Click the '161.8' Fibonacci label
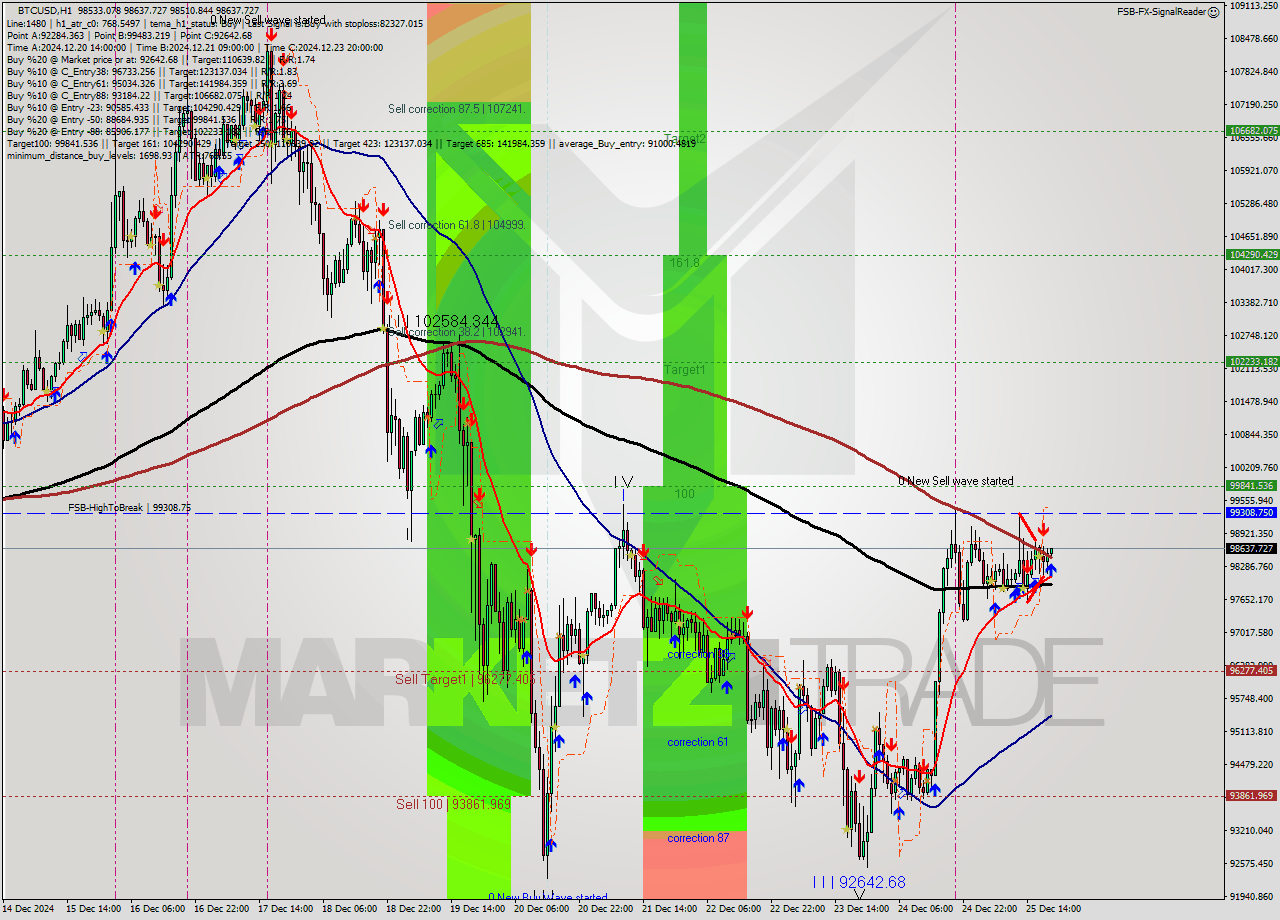Image resolution: width=1280 pixels, height=920 pixels. pyautogui.click(x=684, y=262)
